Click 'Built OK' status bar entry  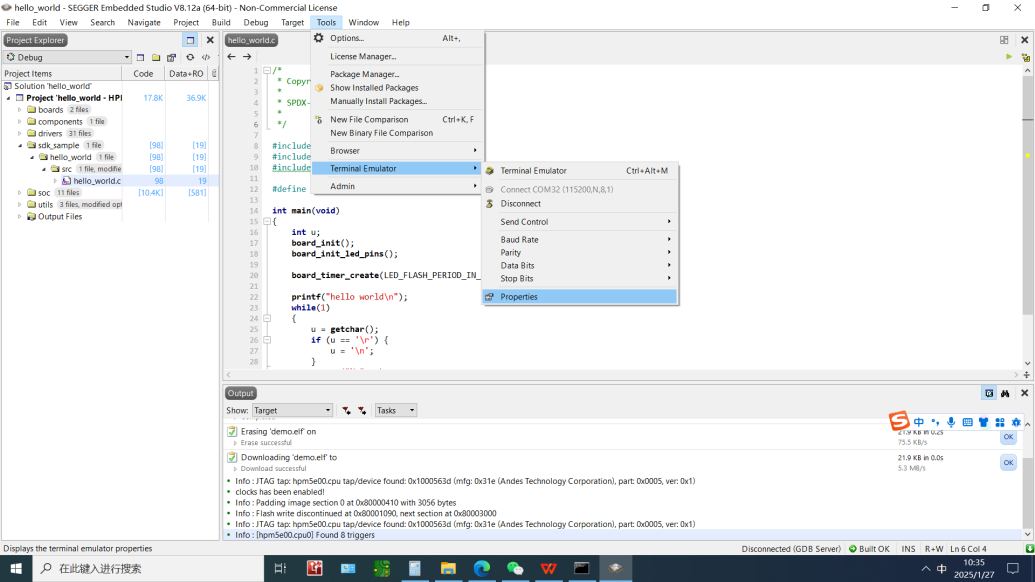tap(869, 549)
